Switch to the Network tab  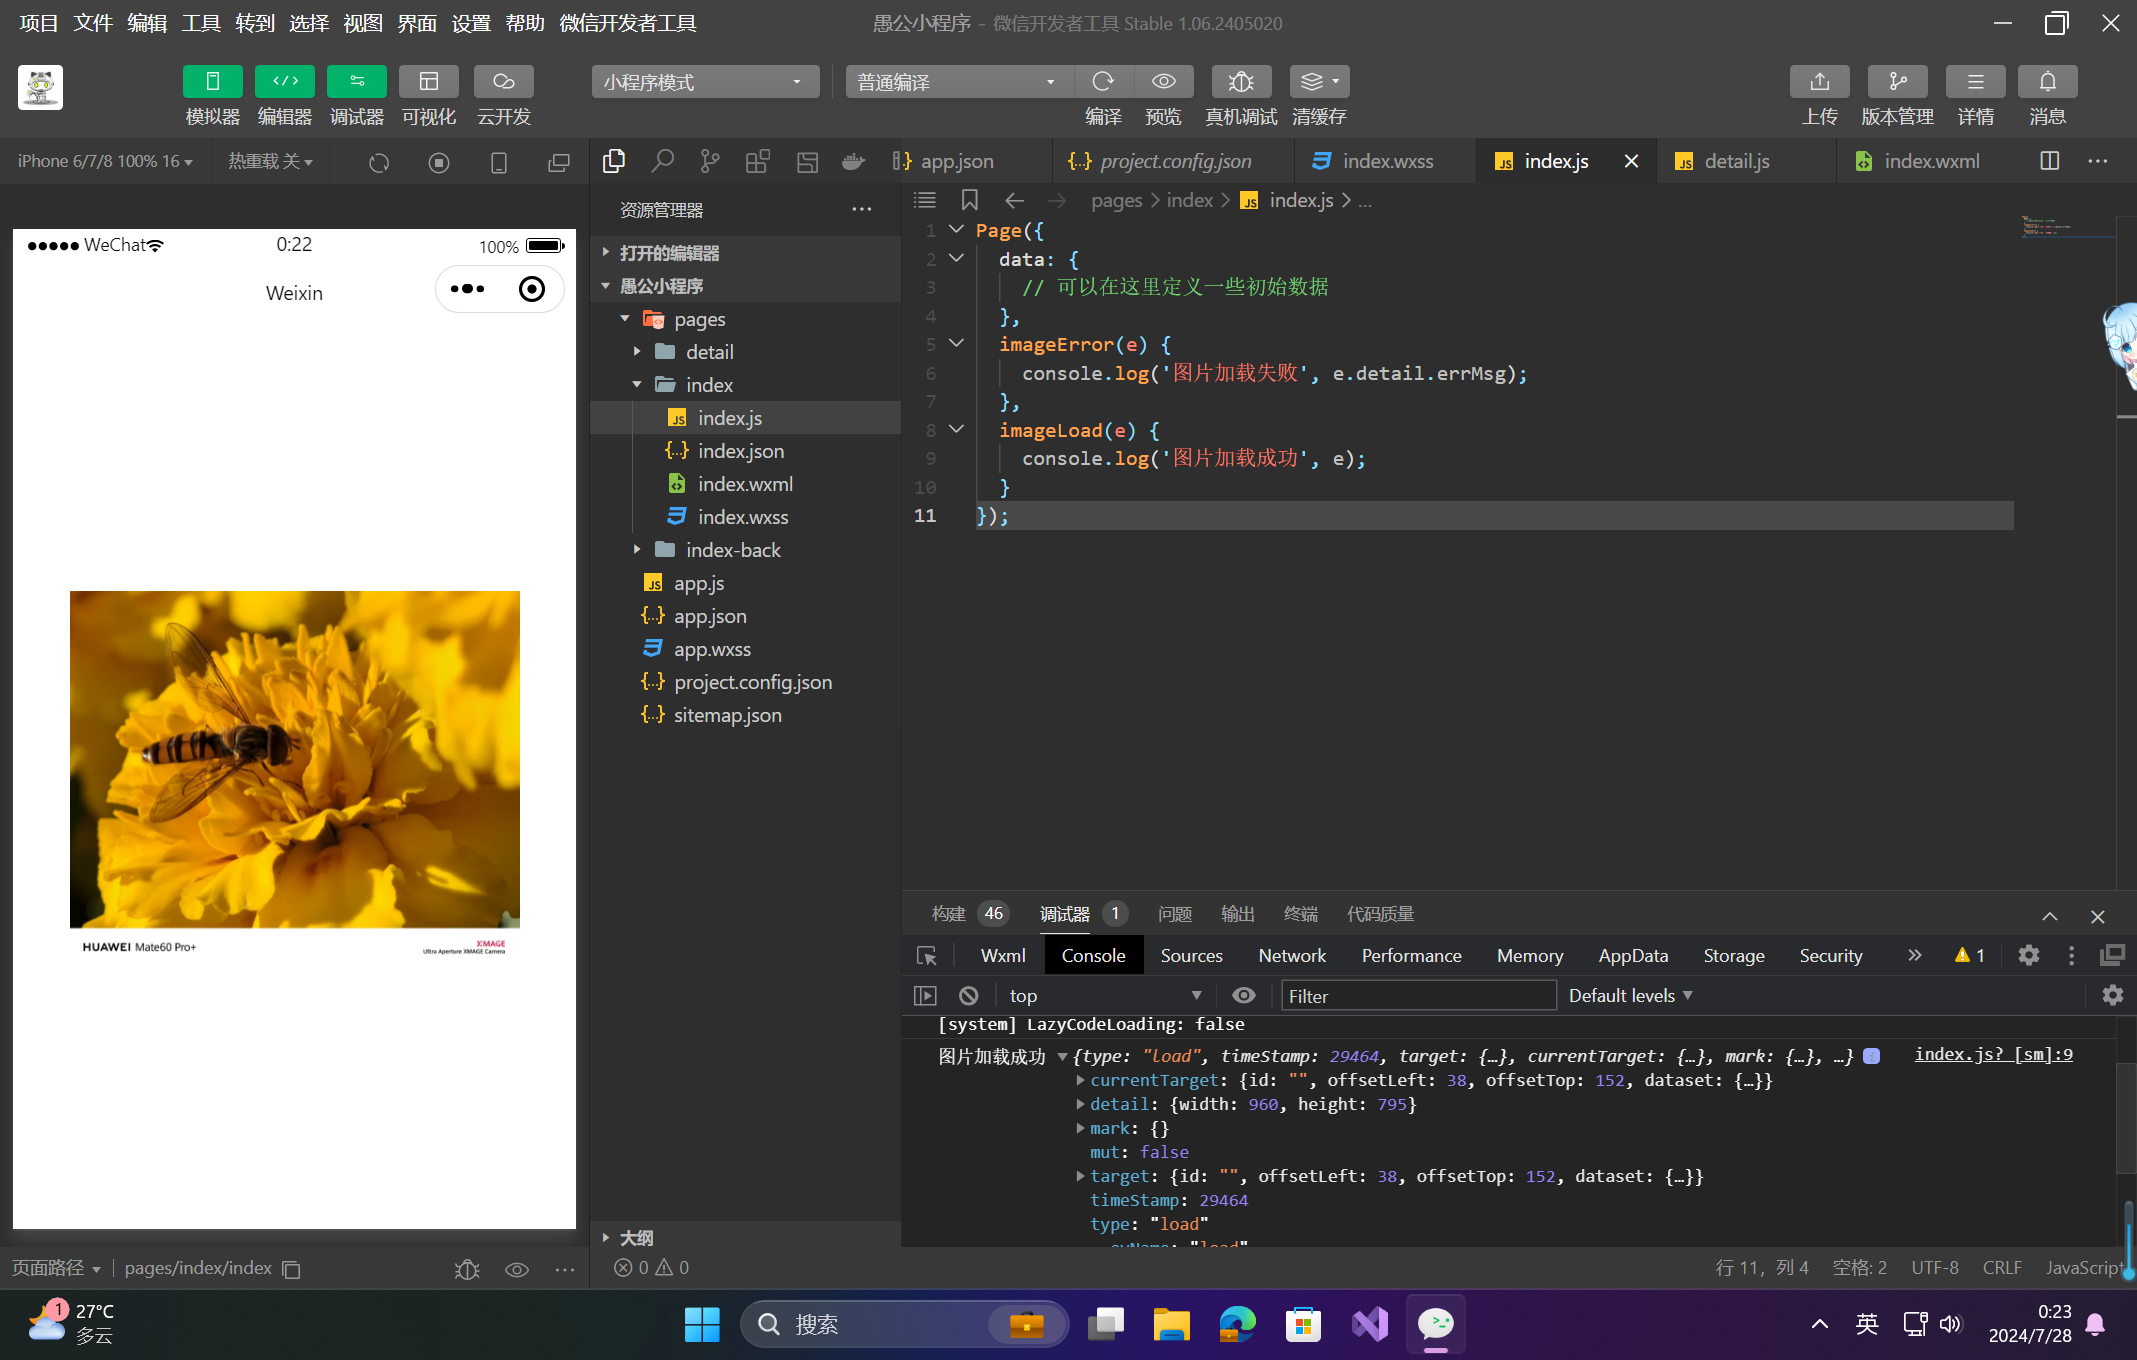1291,955
